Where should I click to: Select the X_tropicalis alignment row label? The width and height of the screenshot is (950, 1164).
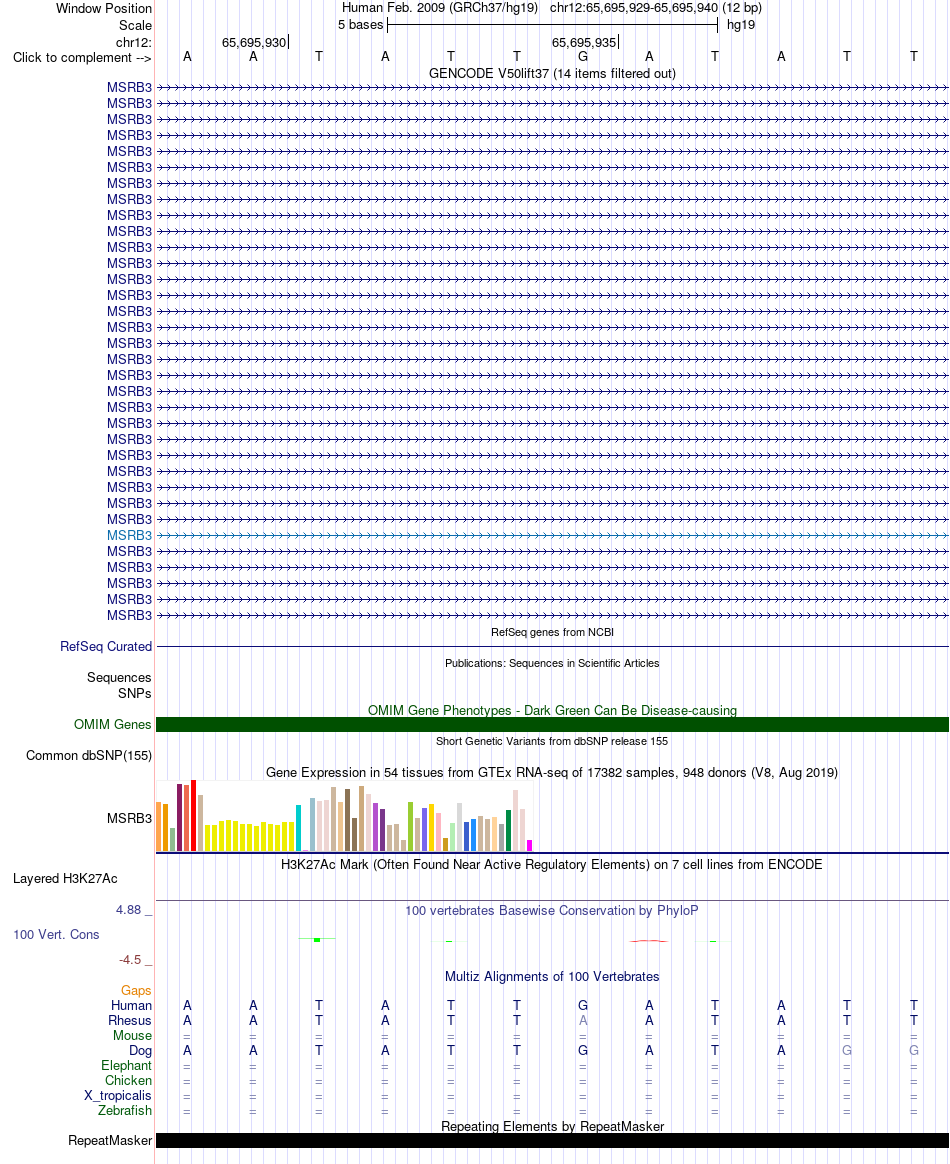pos(118,1096)
